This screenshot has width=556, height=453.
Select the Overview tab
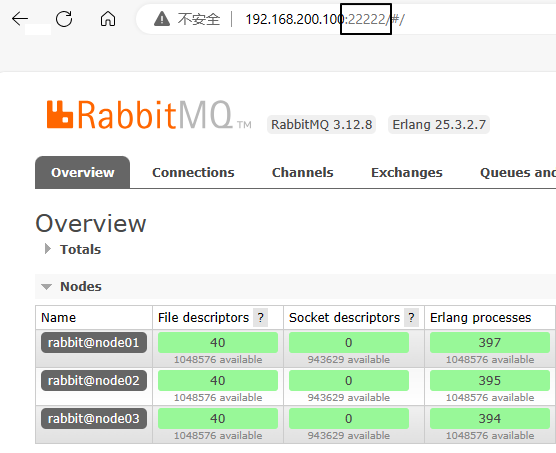pos(83,173)
